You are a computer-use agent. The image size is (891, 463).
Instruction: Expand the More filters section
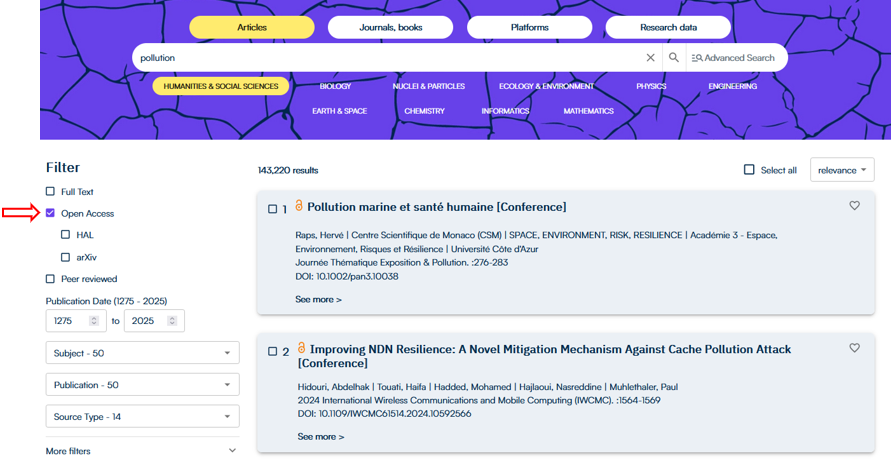[x=142, y=451]
